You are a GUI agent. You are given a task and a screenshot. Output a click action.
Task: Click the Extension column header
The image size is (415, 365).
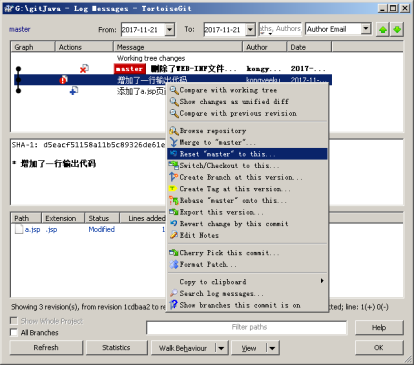pyautogui.click(x=63, y=218)
